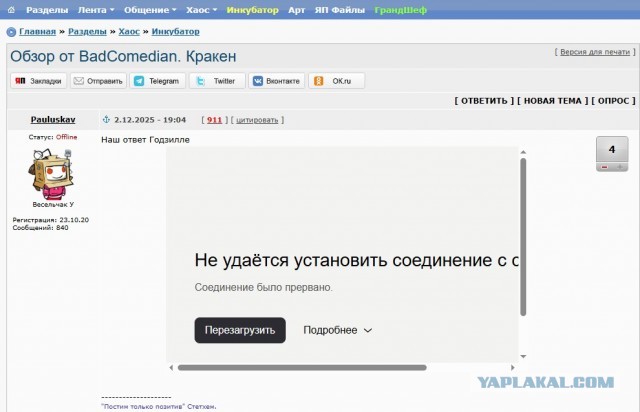Screen dimensions: 640x412
Task: Share the topic on Вконтакте
Action: pyautogui.click(x=276, y=81)
